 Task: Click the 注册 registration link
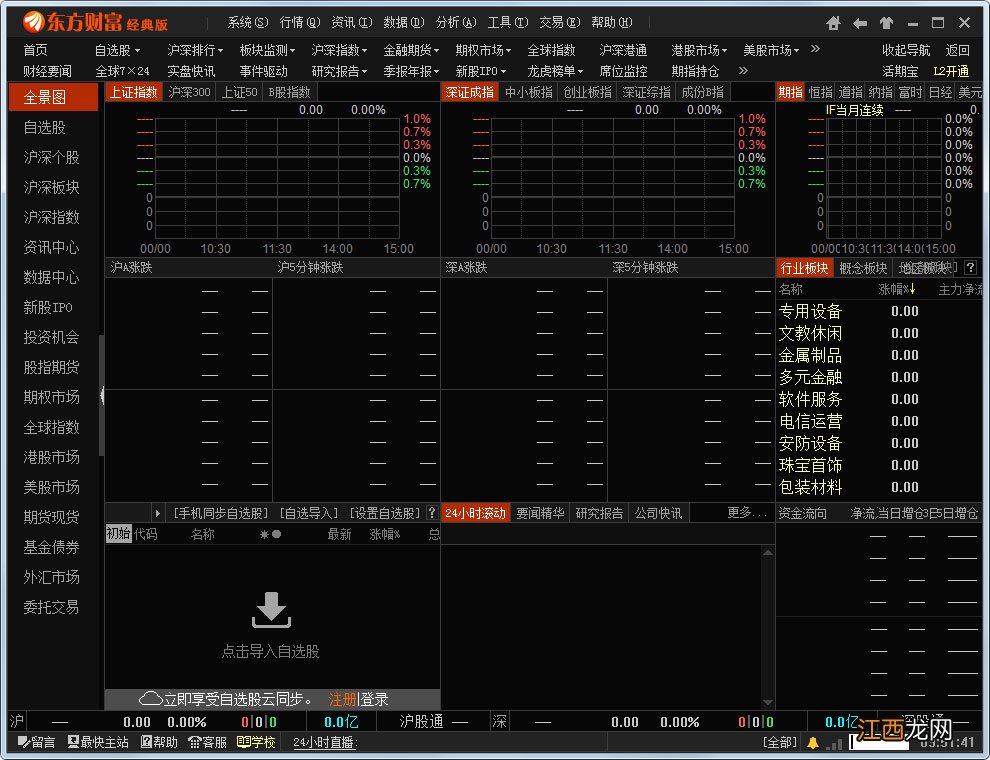342,698
